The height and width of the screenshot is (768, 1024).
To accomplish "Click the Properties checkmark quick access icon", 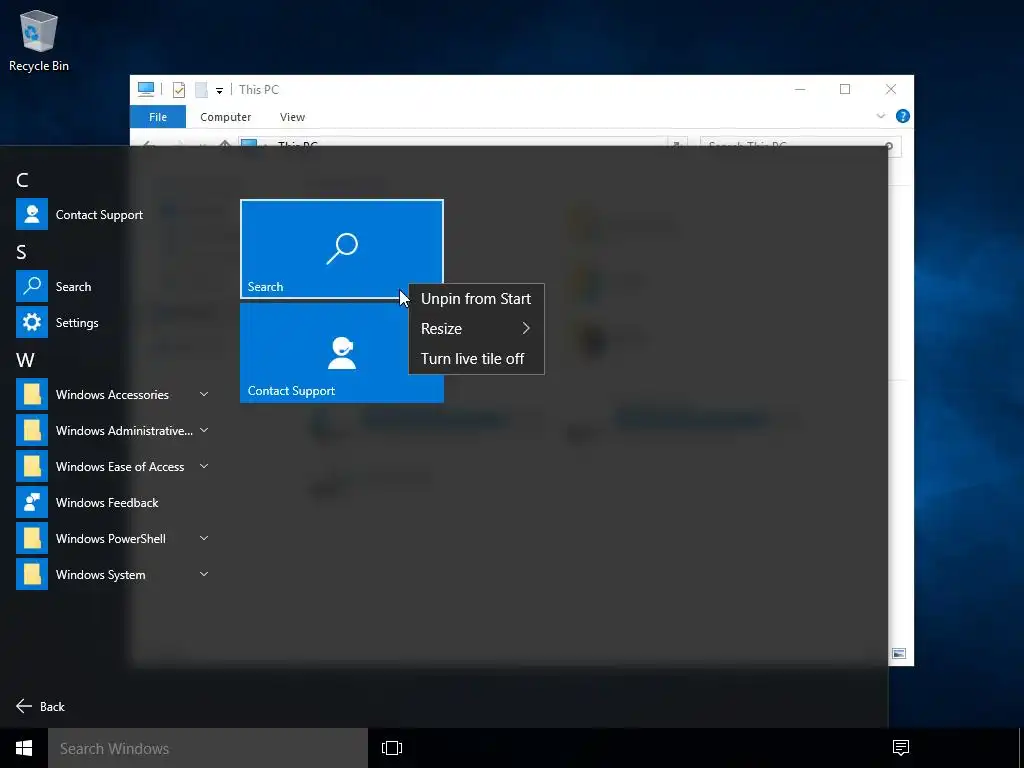I will [x=178, y=89].
